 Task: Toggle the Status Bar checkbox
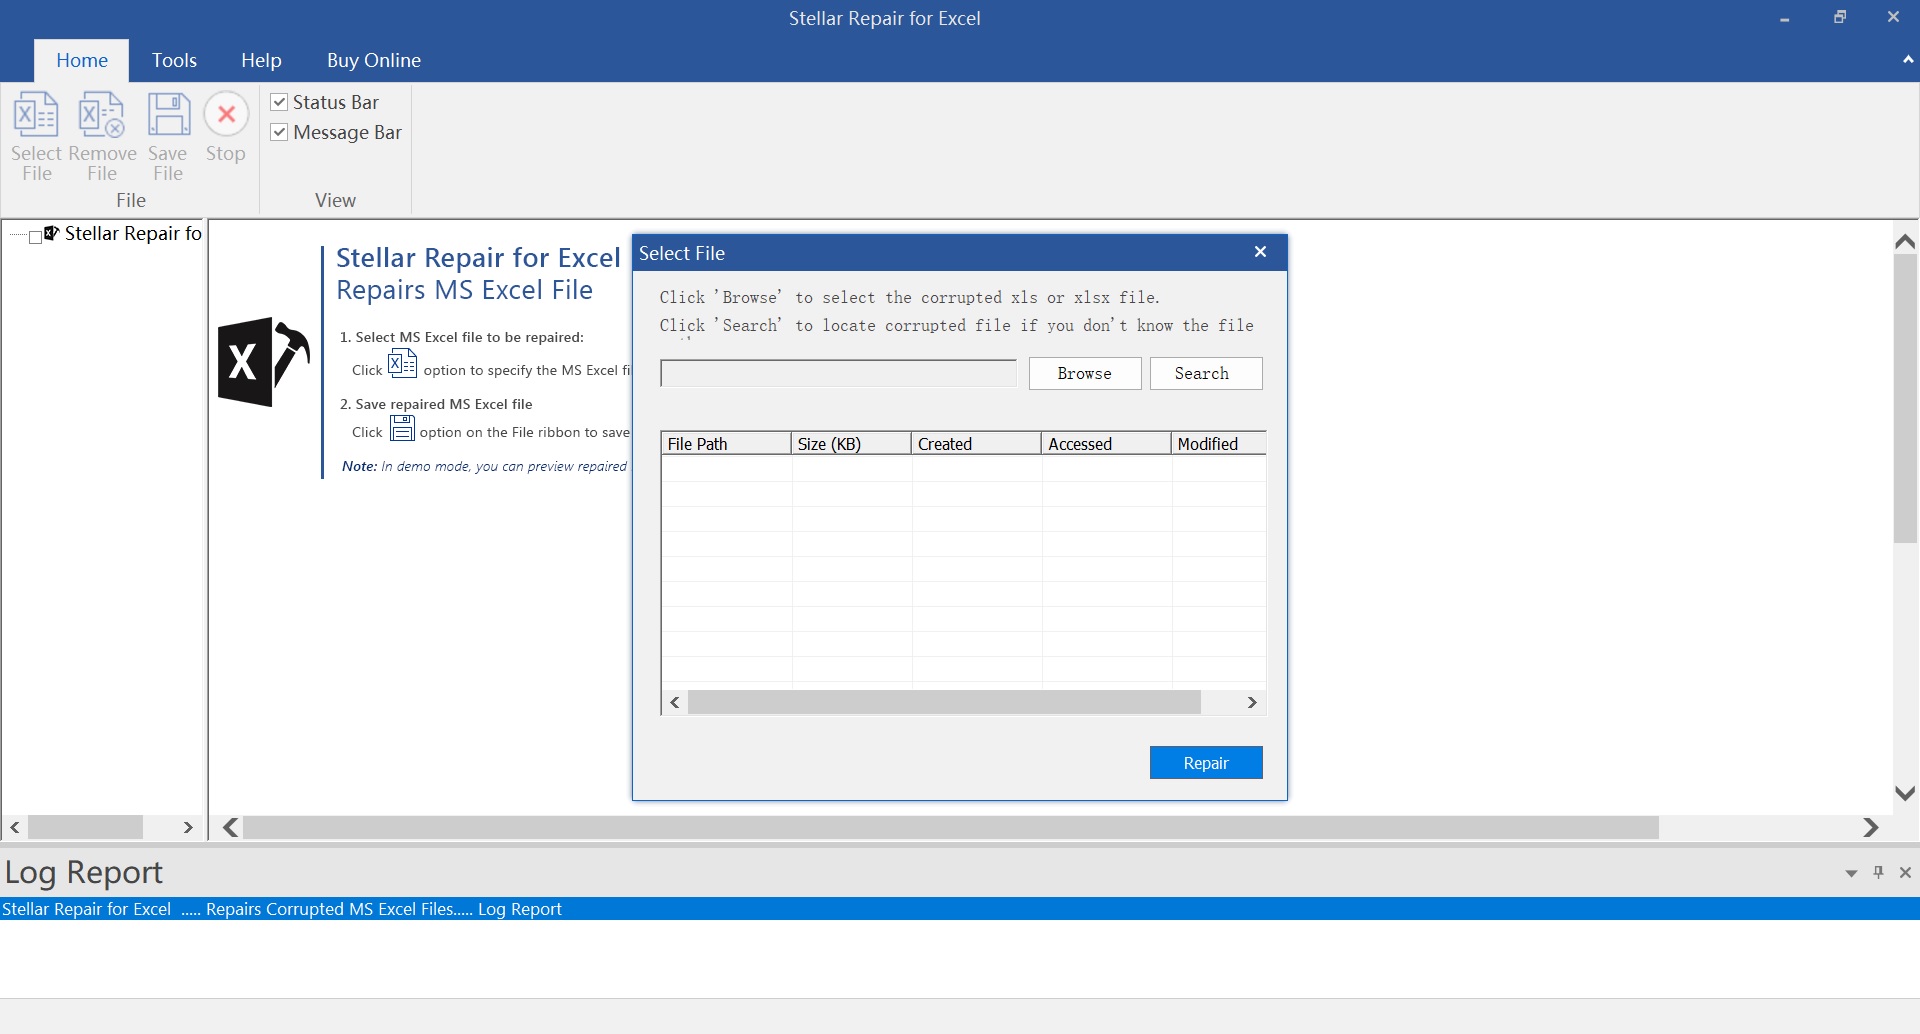click(x=280, y=102)
